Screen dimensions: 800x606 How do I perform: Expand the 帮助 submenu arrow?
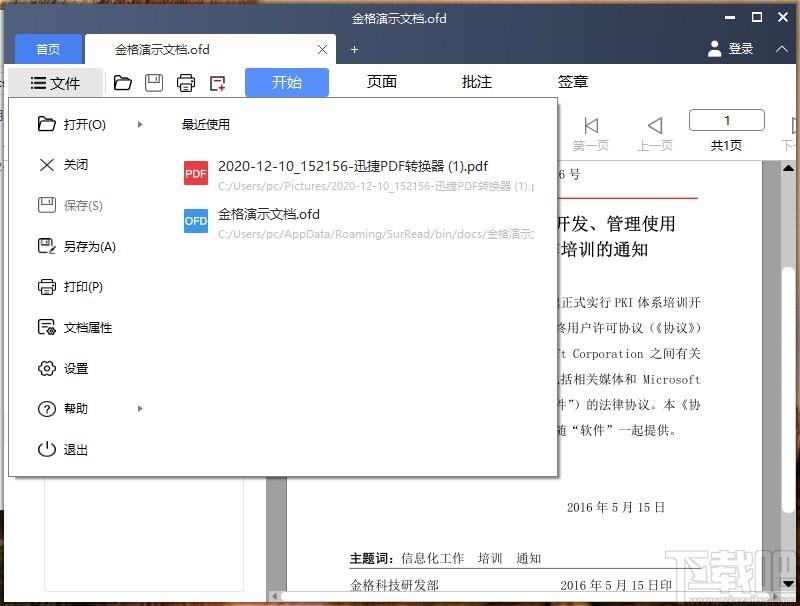pos(140,409)
